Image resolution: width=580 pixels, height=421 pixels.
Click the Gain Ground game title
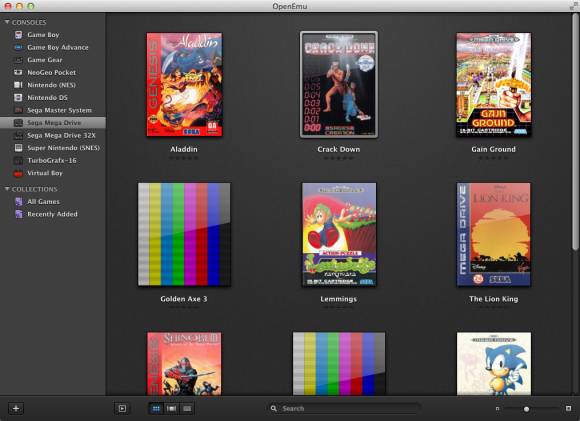tap(493, 149)
